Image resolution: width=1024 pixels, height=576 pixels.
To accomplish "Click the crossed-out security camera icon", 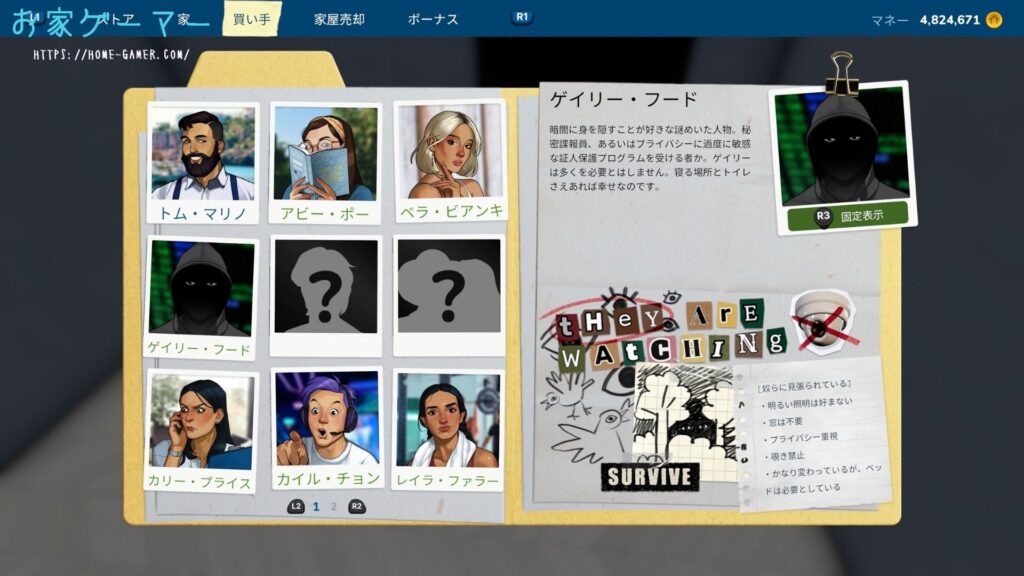I will click(825, 322).
